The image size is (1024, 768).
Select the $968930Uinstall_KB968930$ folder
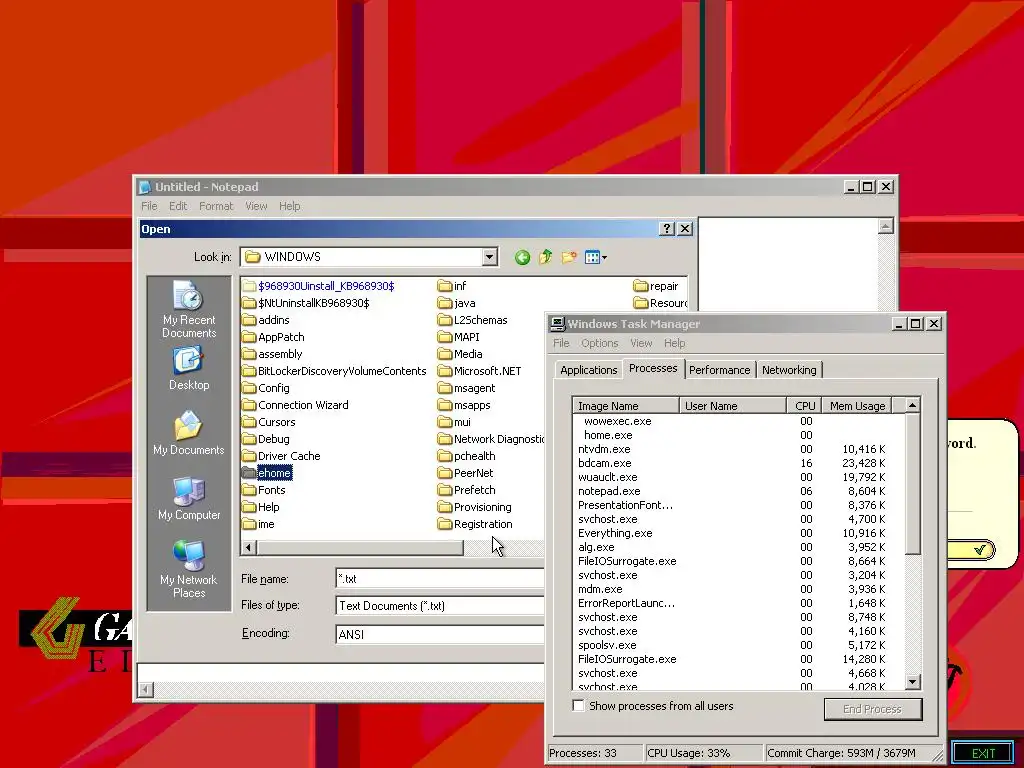pos(318,286)
